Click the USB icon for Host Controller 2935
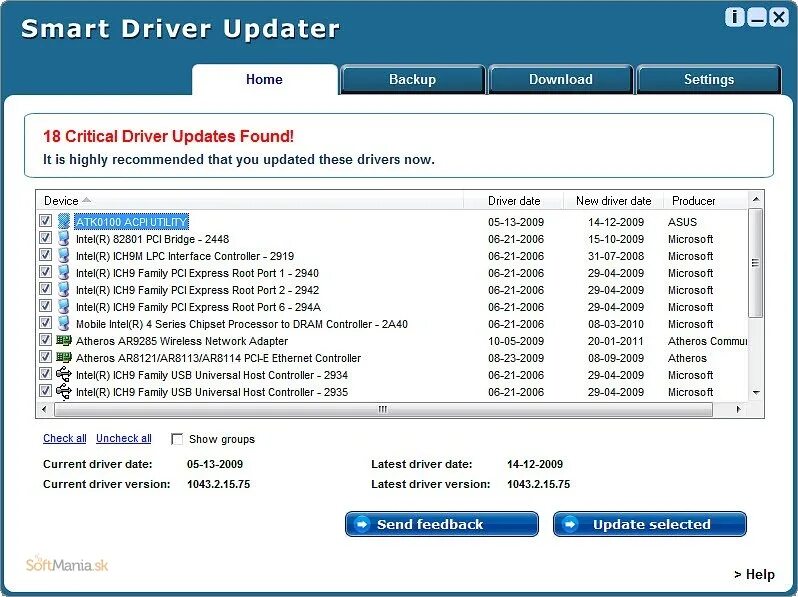The height and width of the screenshot is (597, 798). point(64,391)
